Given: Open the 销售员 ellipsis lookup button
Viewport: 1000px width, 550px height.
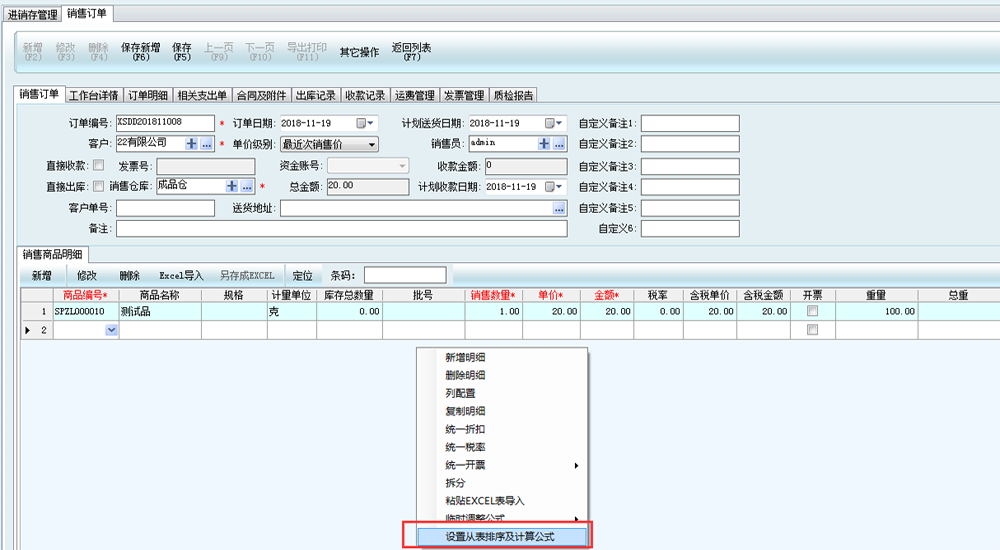Looking at the screenshot, I should click(x=559, y=144).
